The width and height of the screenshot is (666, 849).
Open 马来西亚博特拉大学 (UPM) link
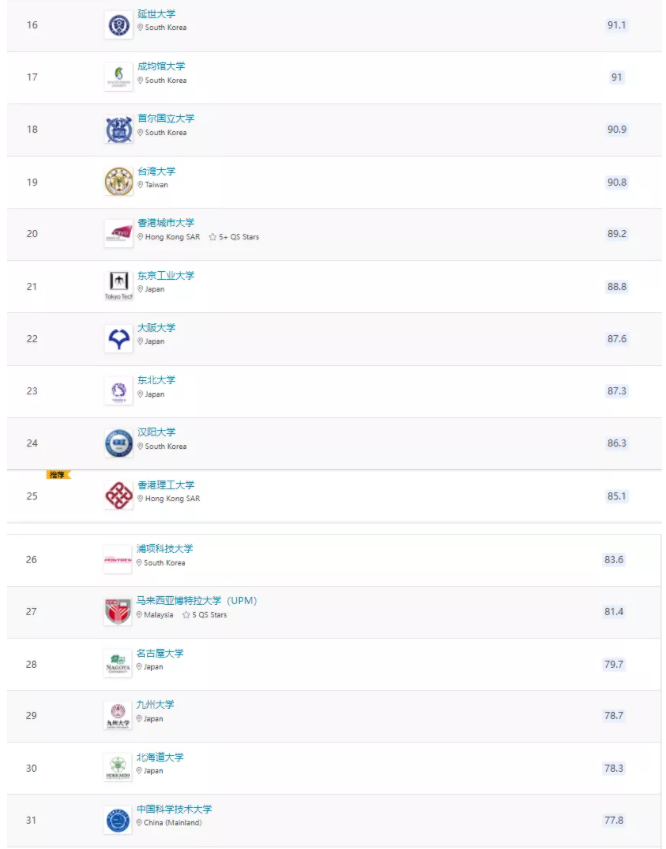[x=196, y=600]
